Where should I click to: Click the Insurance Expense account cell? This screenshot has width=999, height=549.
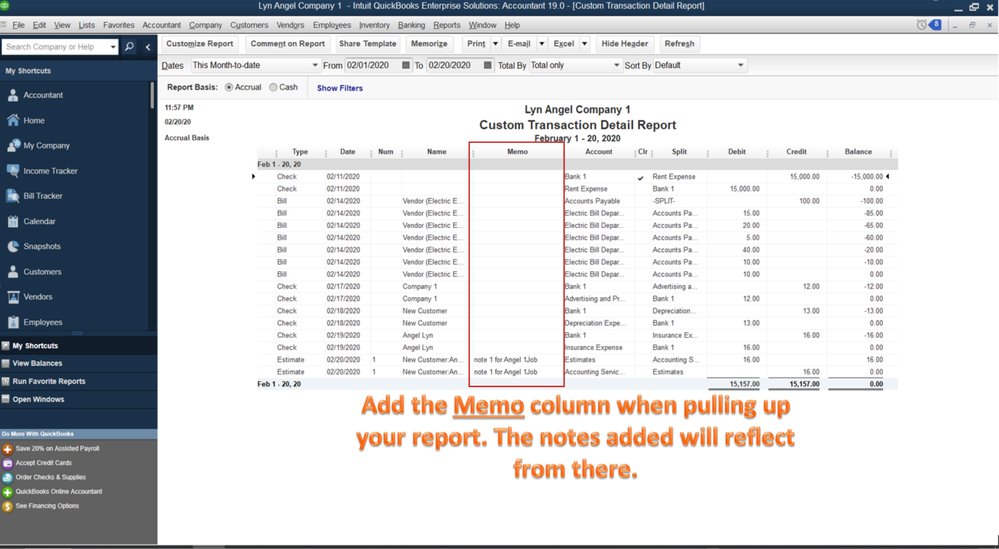pos(593,347)
